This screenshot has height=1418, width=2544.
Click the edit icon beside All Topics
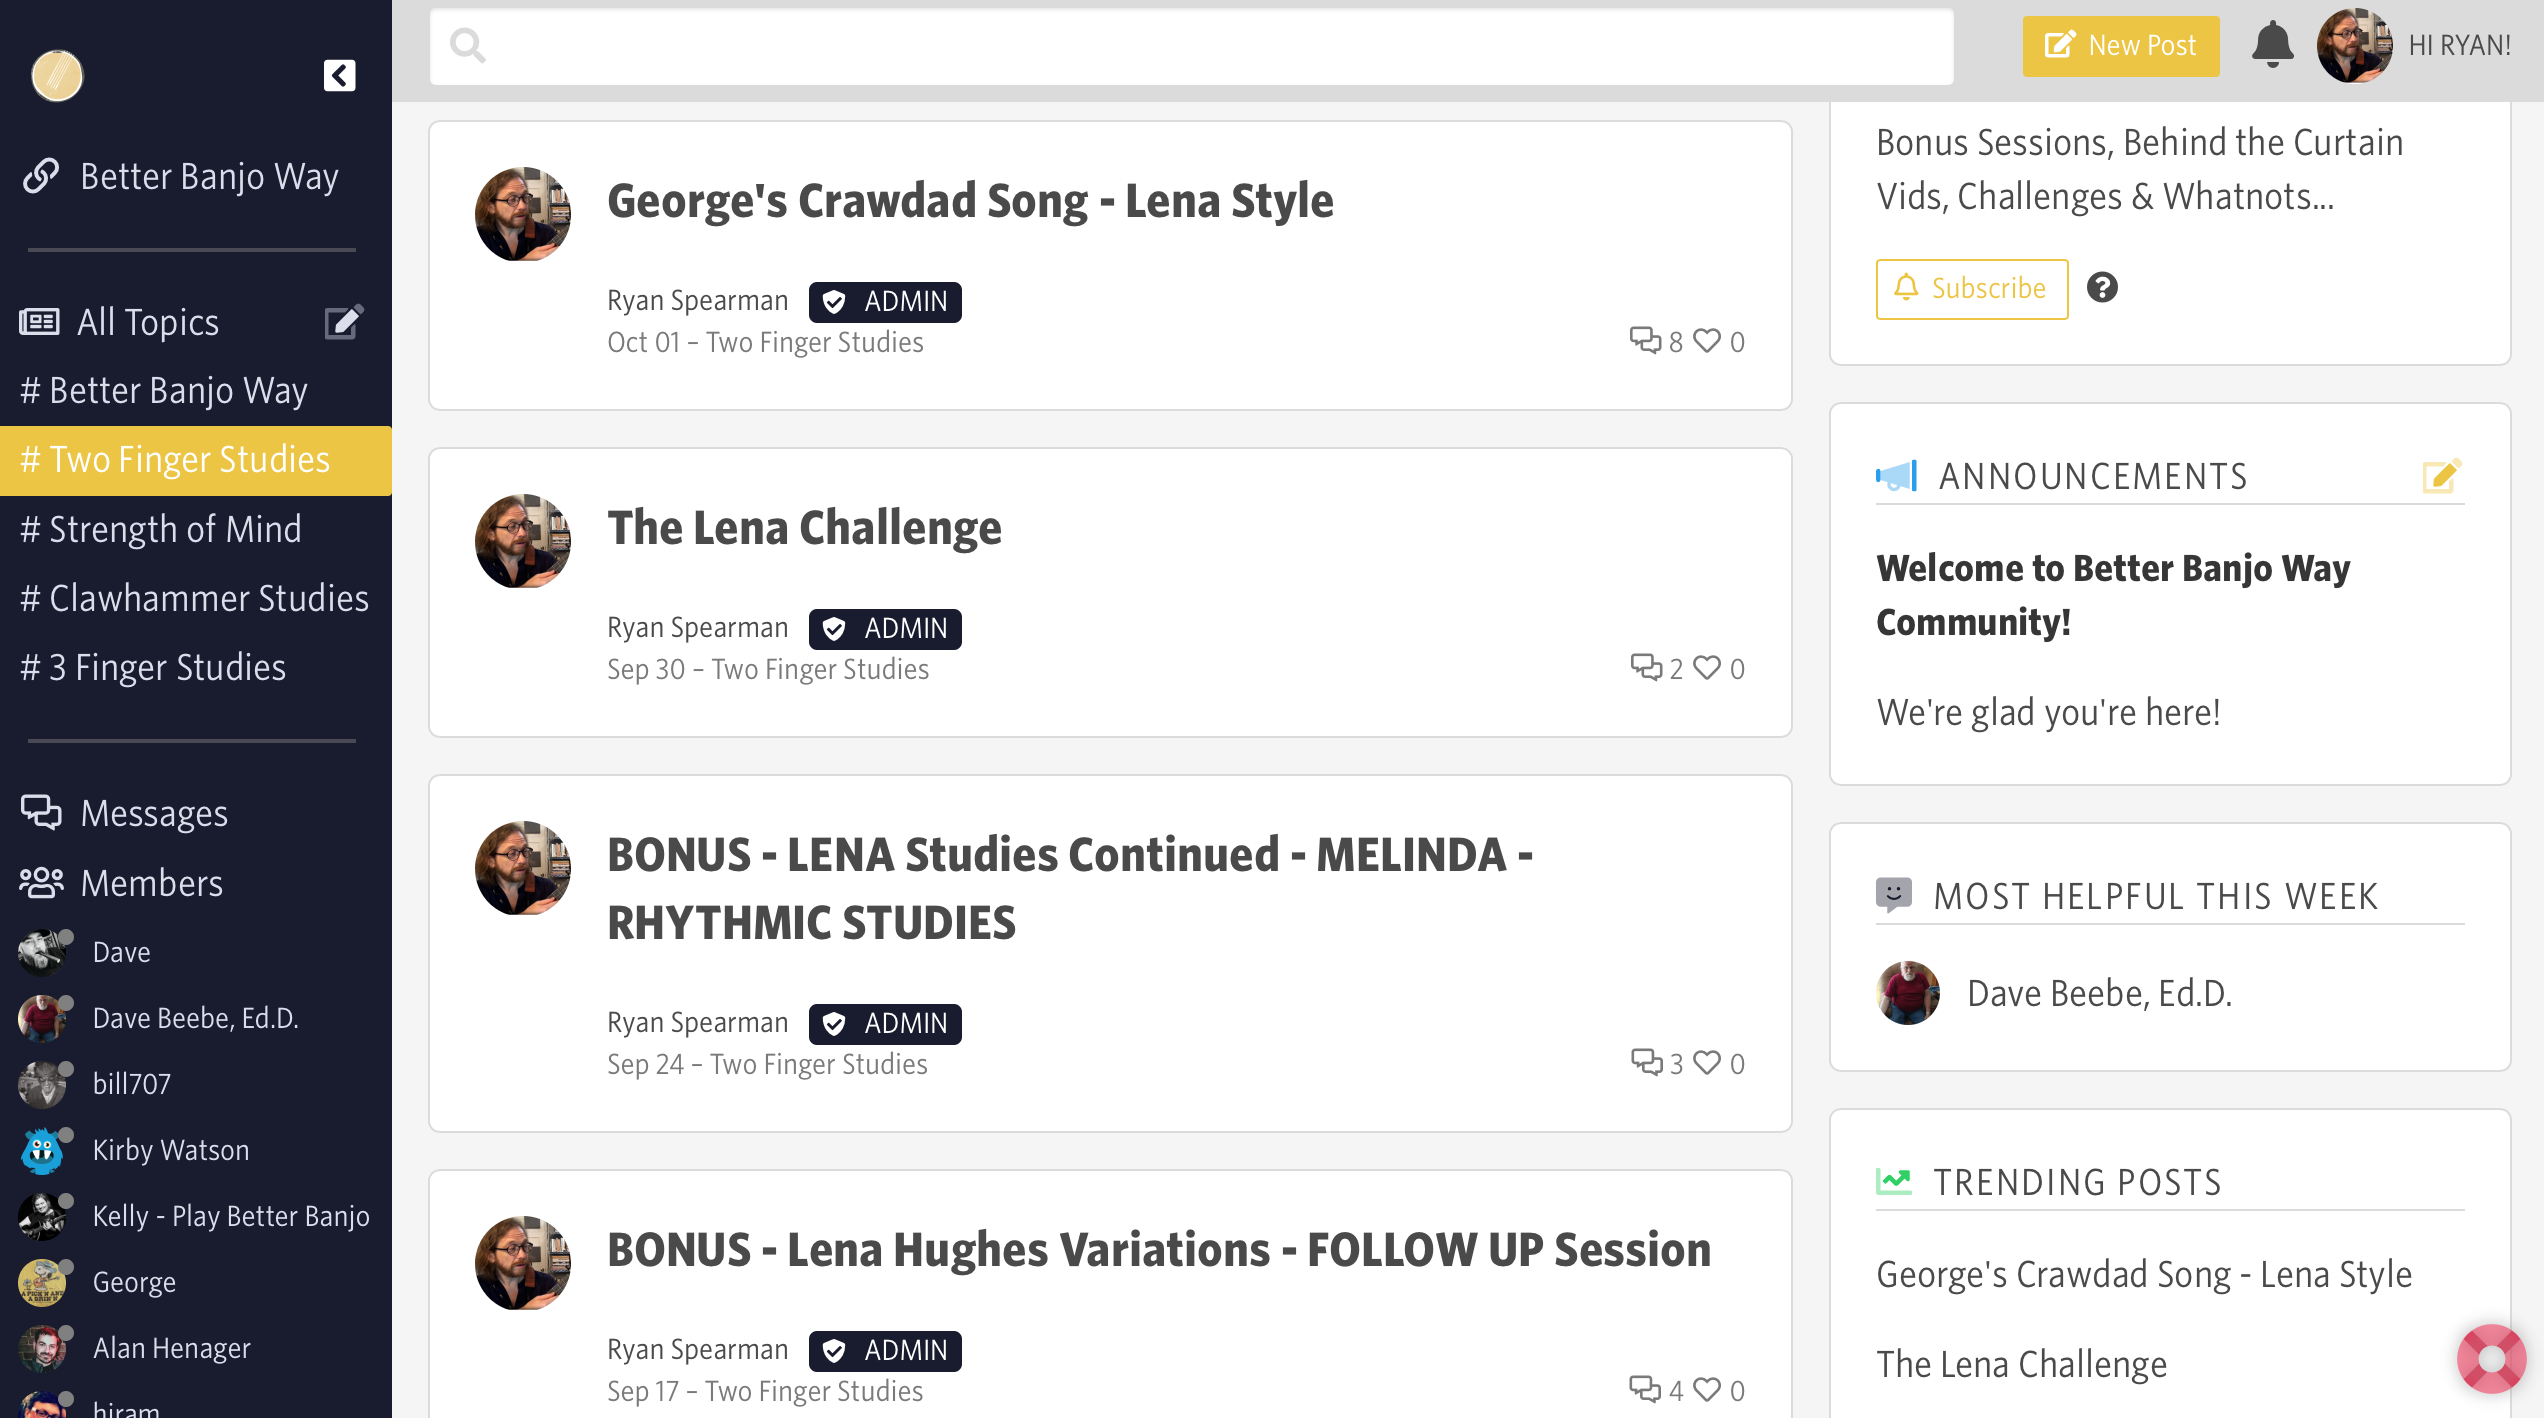[x=343, y=322]
